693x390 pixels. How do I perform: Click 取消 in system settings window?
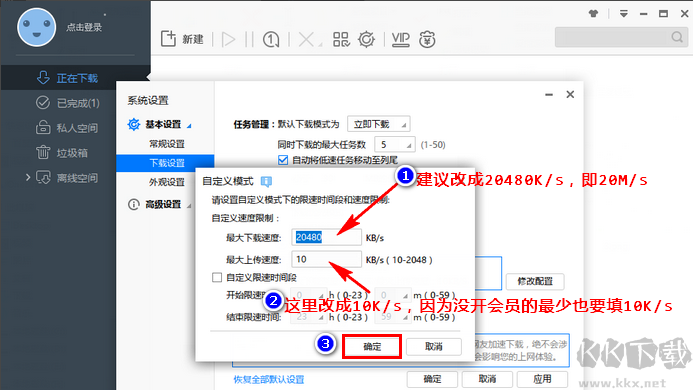[x=487, y=379]
